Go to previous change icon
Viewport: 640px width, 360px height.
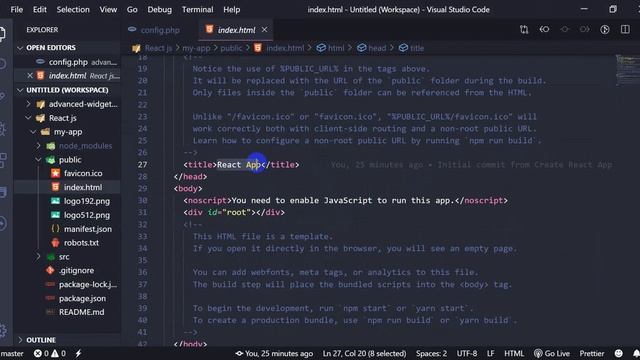click(544, 29)
